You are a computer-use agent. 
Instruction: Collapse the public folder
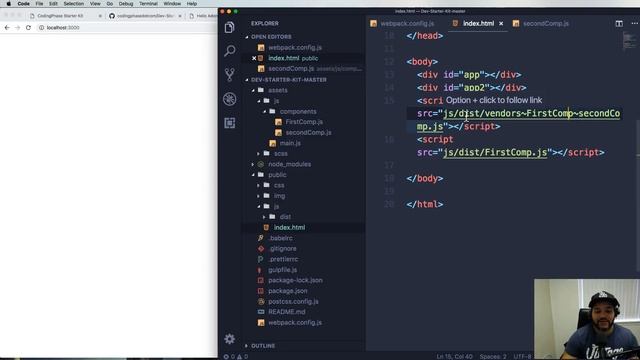pyautogui.click(x=277, y=175)
